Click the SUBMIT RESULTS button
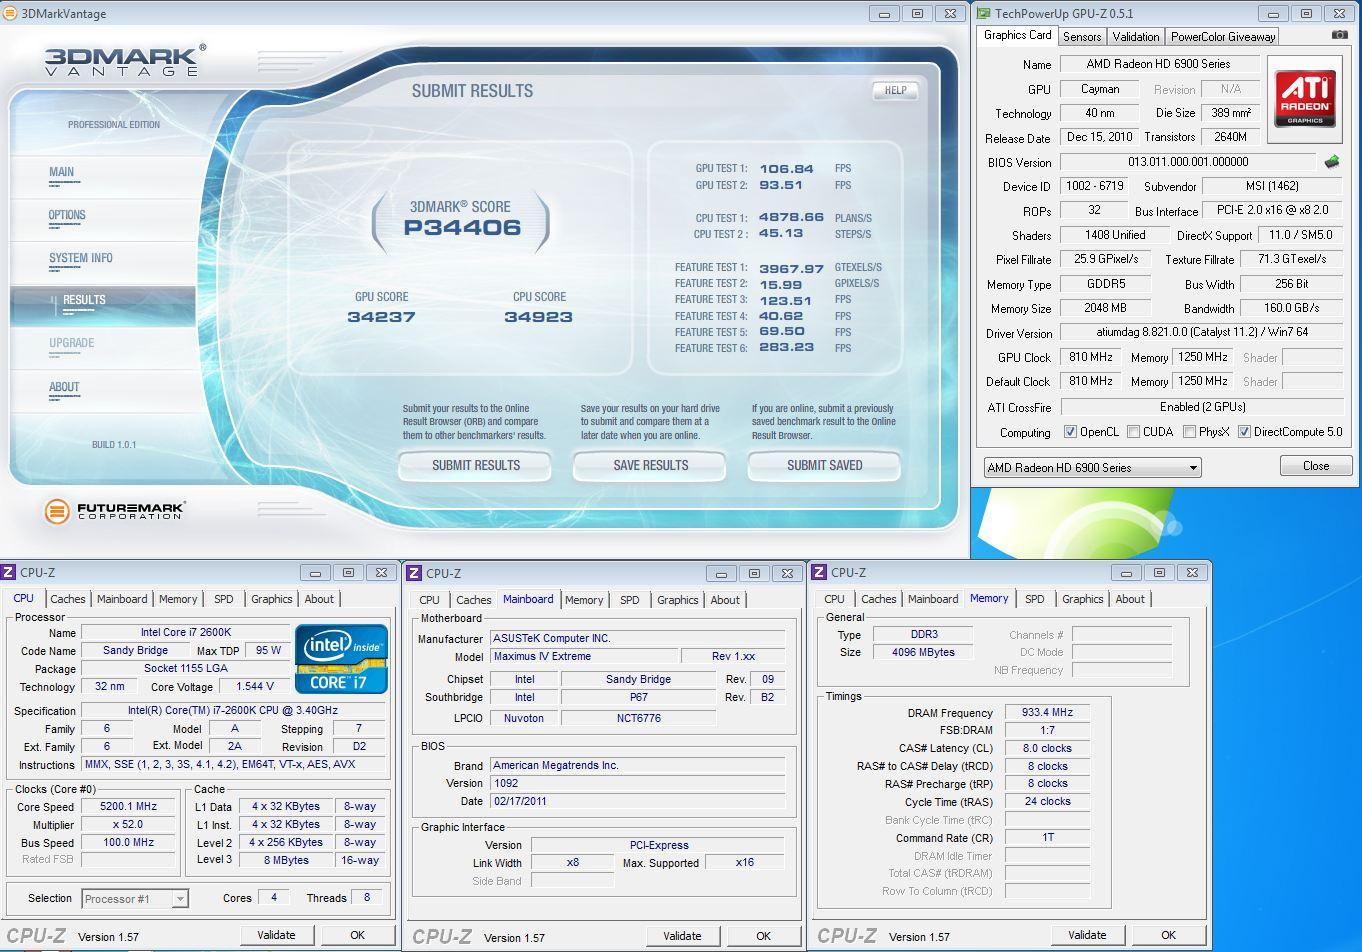The height and width of the screenshot is (952, 1362). pos(476,465)
